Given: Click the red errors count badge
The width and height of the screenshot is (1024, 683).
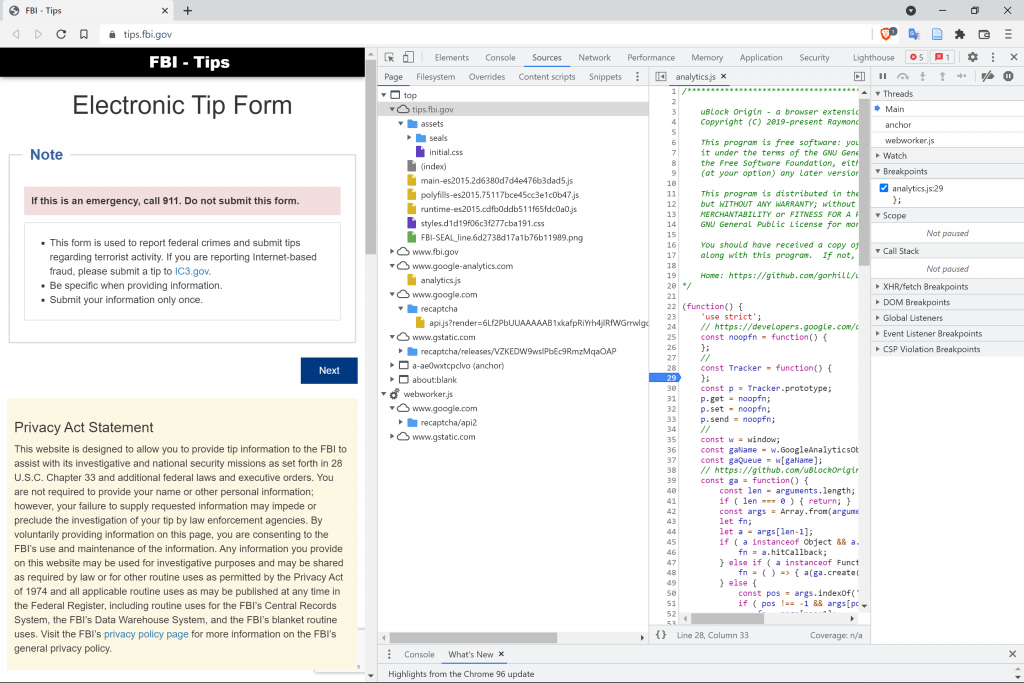Looking at the screenshot, I should coord(917,57).
